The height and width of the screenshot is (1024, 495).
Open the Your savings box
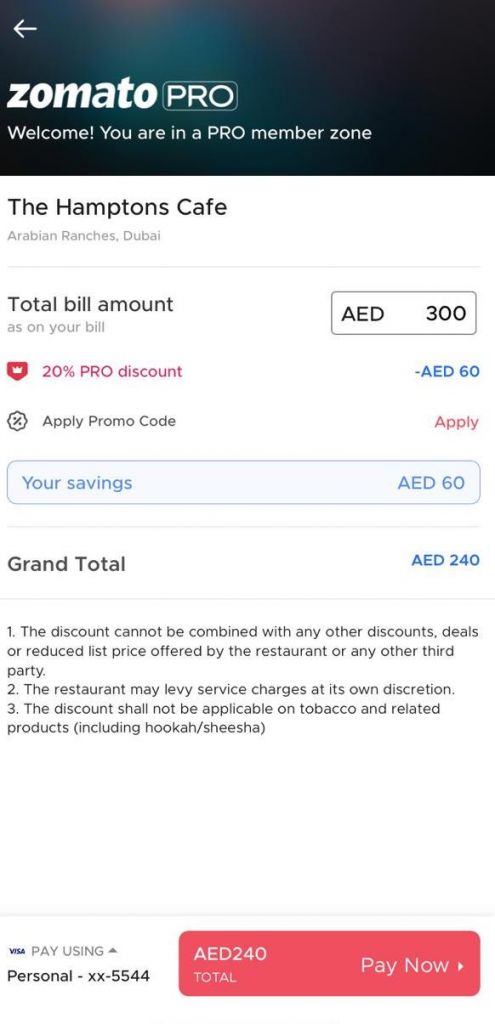coord(244,483)
